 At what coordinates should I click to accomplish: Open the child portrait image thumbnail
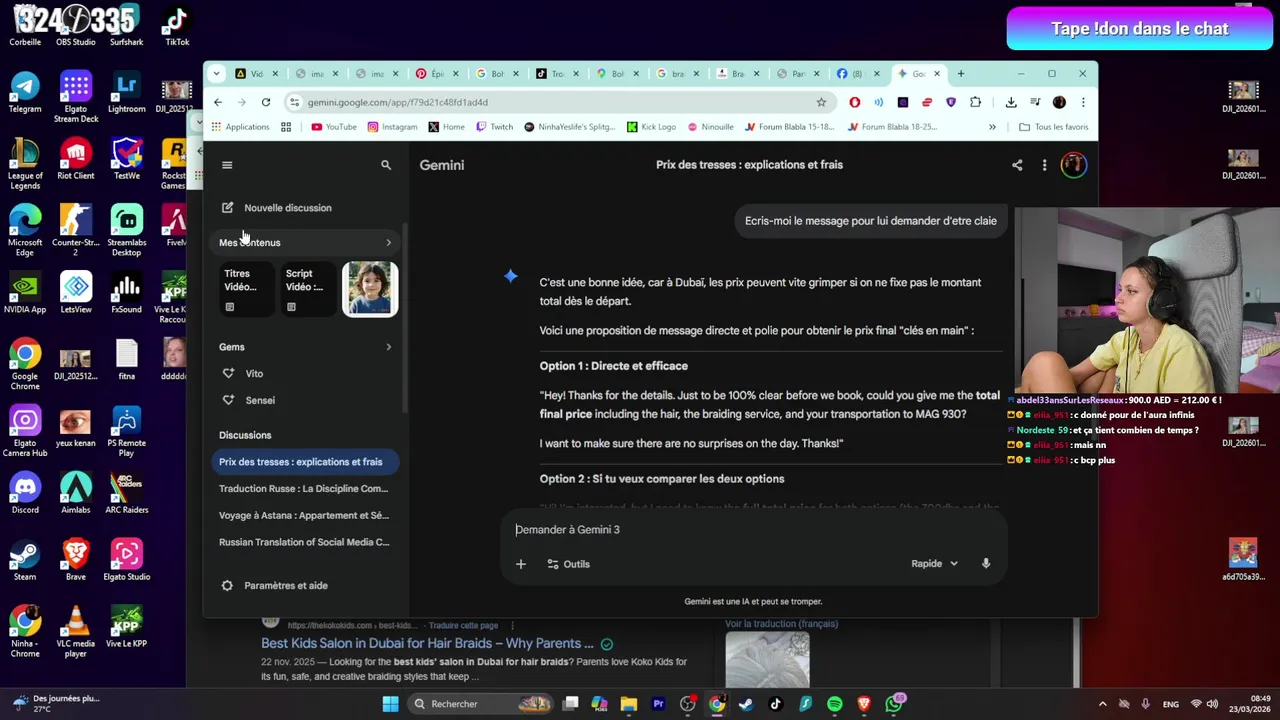(x=370, y=289)
